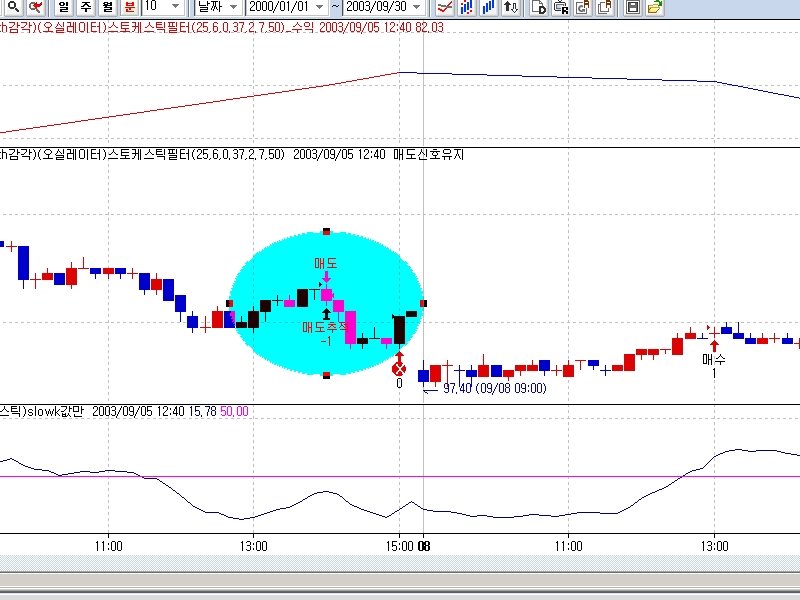The height and width of the screenshot is (600, 800).
Task: Select the candlestick chart icon
Action: click(x=466, y=6)
